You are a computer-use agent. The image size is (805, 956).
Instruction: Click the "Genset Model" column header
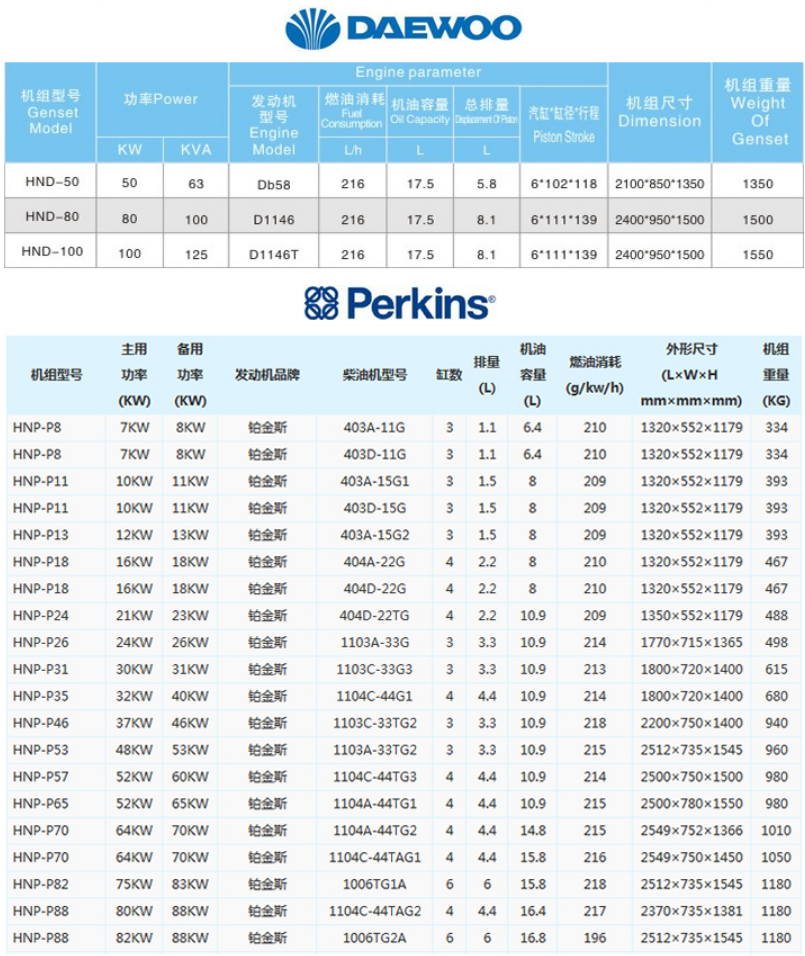point(51,112)
